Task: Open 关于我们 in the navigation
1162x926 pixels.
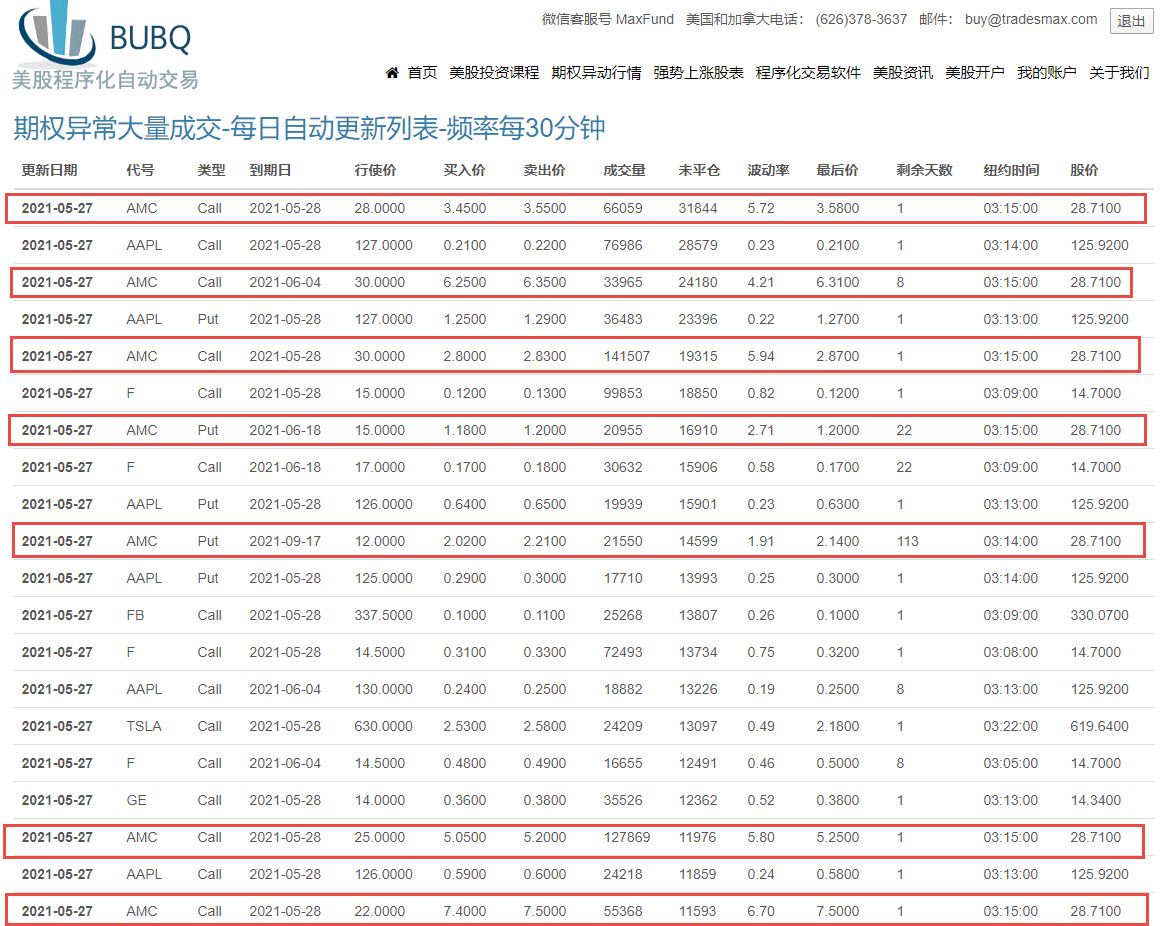Action: [1120, 73]
